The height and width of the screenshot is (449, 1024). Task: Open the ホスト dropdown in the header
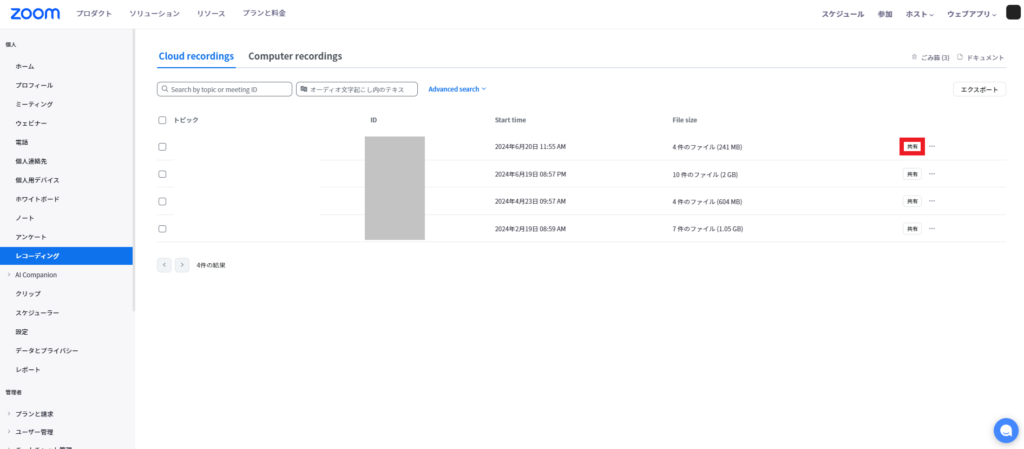[x=919, y=14]
